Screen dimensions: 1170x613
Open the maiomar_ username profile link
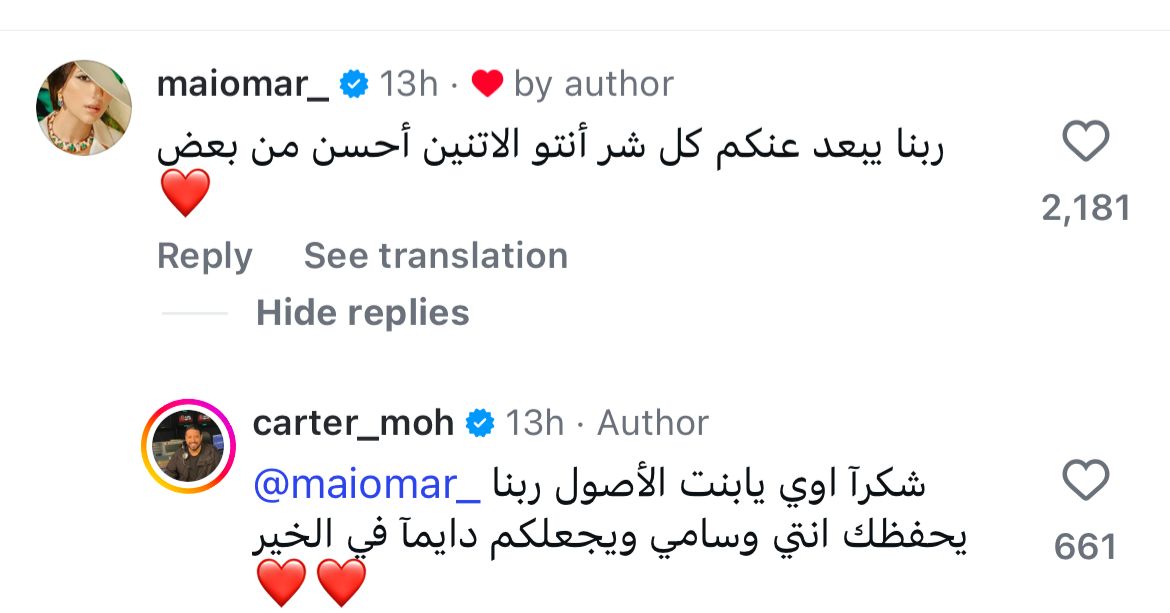tap(243, 85)
